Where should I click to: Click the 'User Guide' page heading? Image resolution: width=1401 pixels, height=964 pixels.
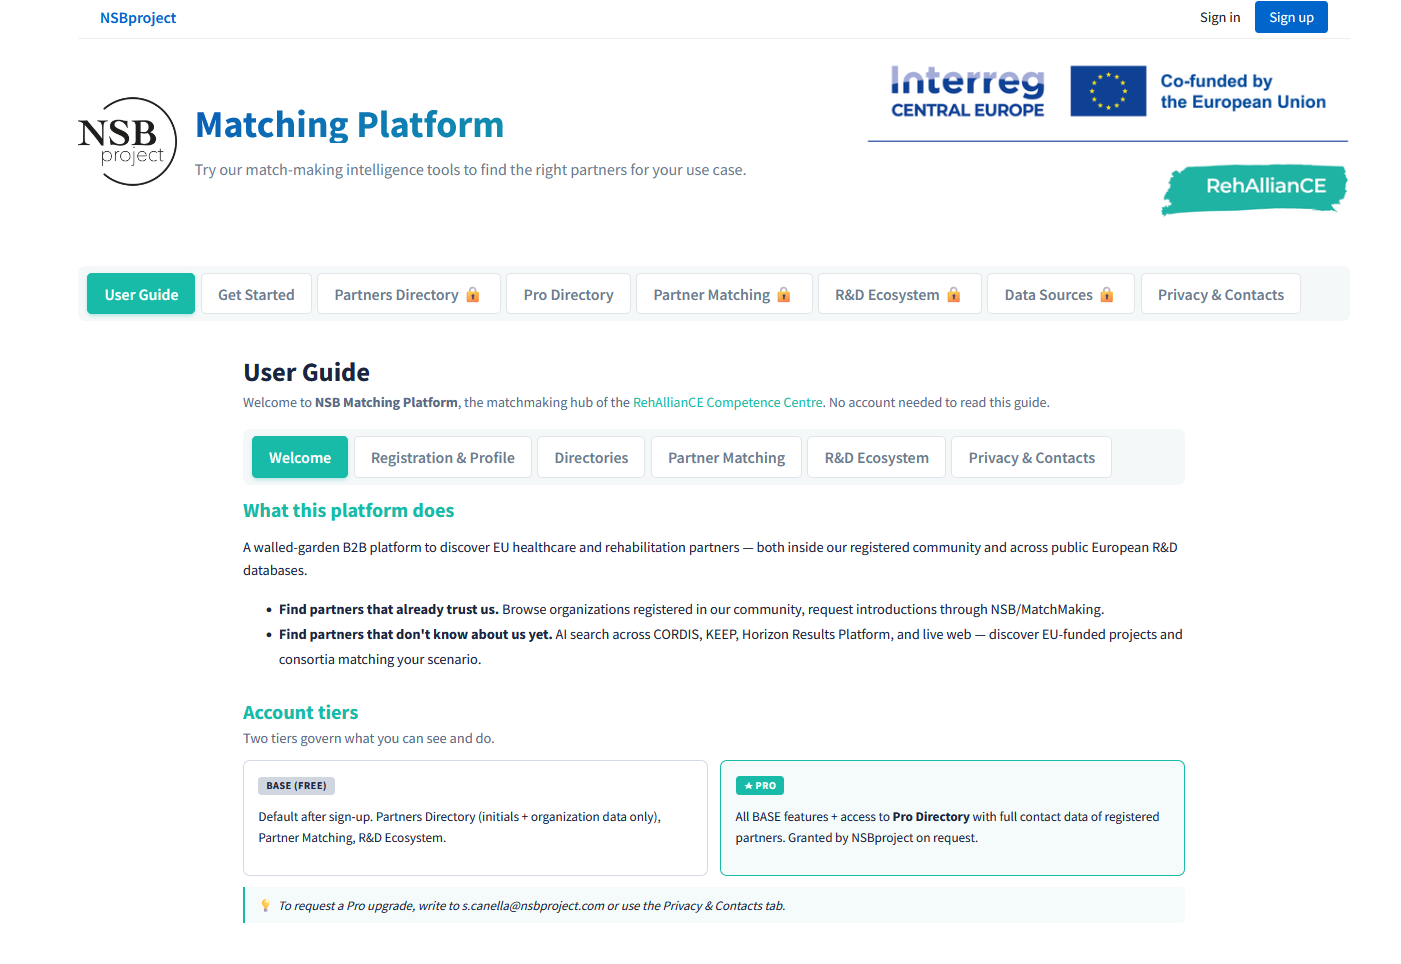pos(306,372)
